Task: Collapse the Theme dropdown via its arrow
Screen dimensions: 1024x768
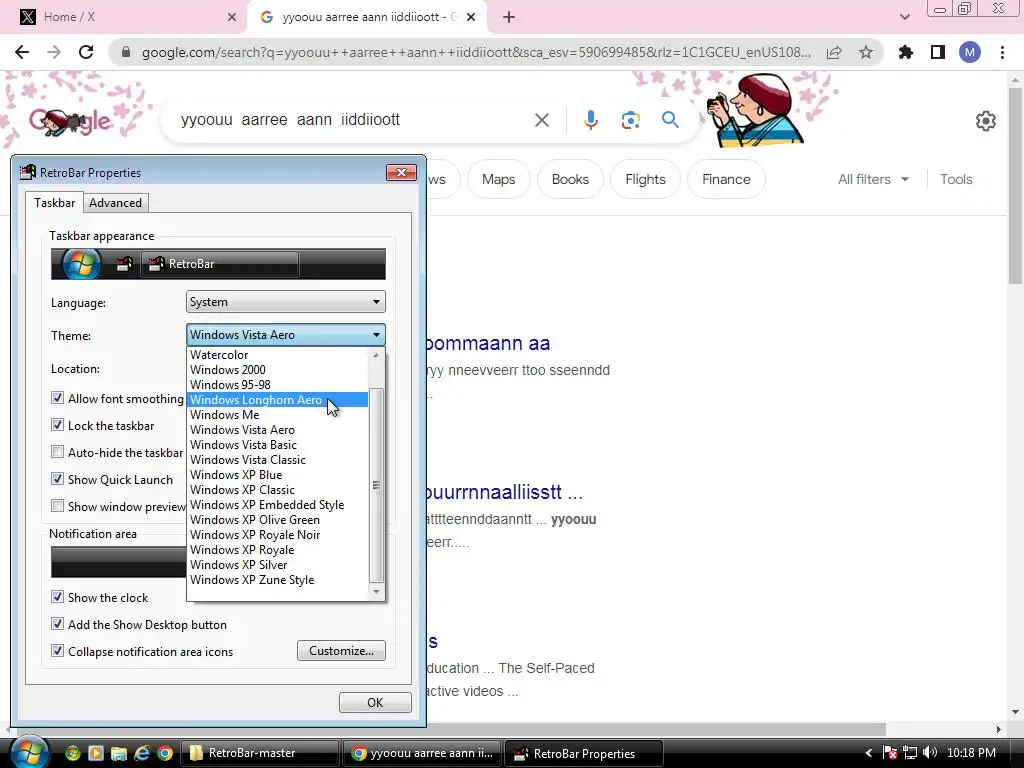Action: click(376, 335)
